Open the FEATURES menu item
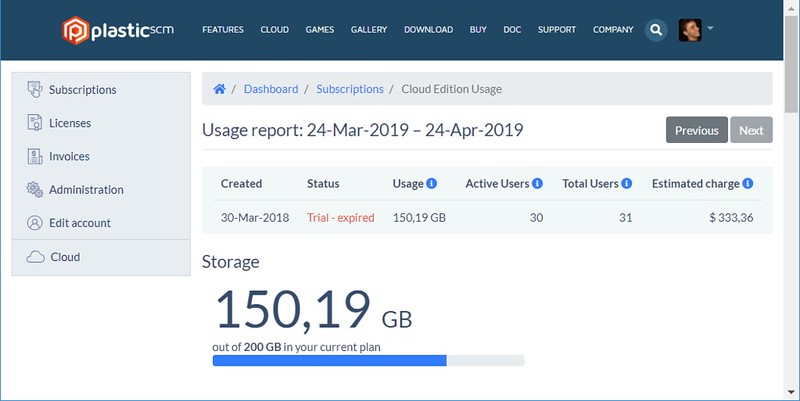Screen dimensions: 800x401 pos(222,30)
